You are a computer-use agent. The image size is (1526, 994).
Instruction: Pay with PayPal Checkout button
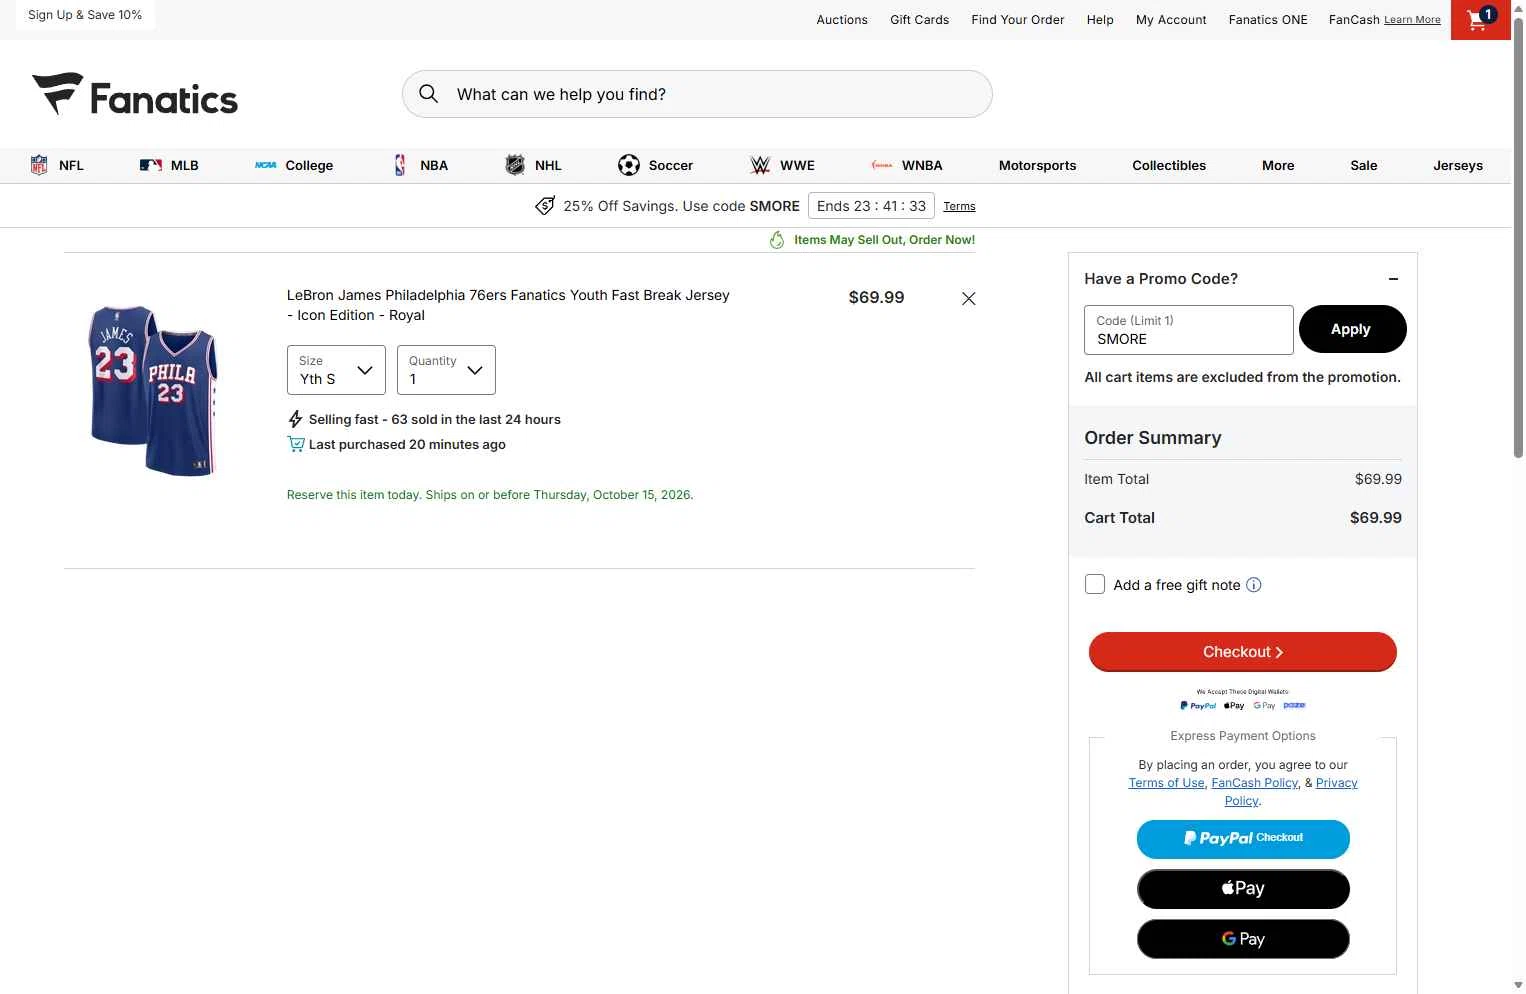tap(1243, 839)
